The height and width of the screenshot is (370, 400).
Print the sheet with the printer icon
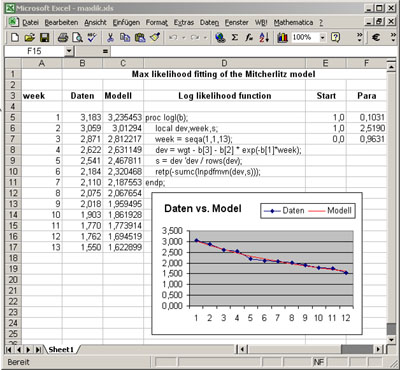[x=63, y=37]
